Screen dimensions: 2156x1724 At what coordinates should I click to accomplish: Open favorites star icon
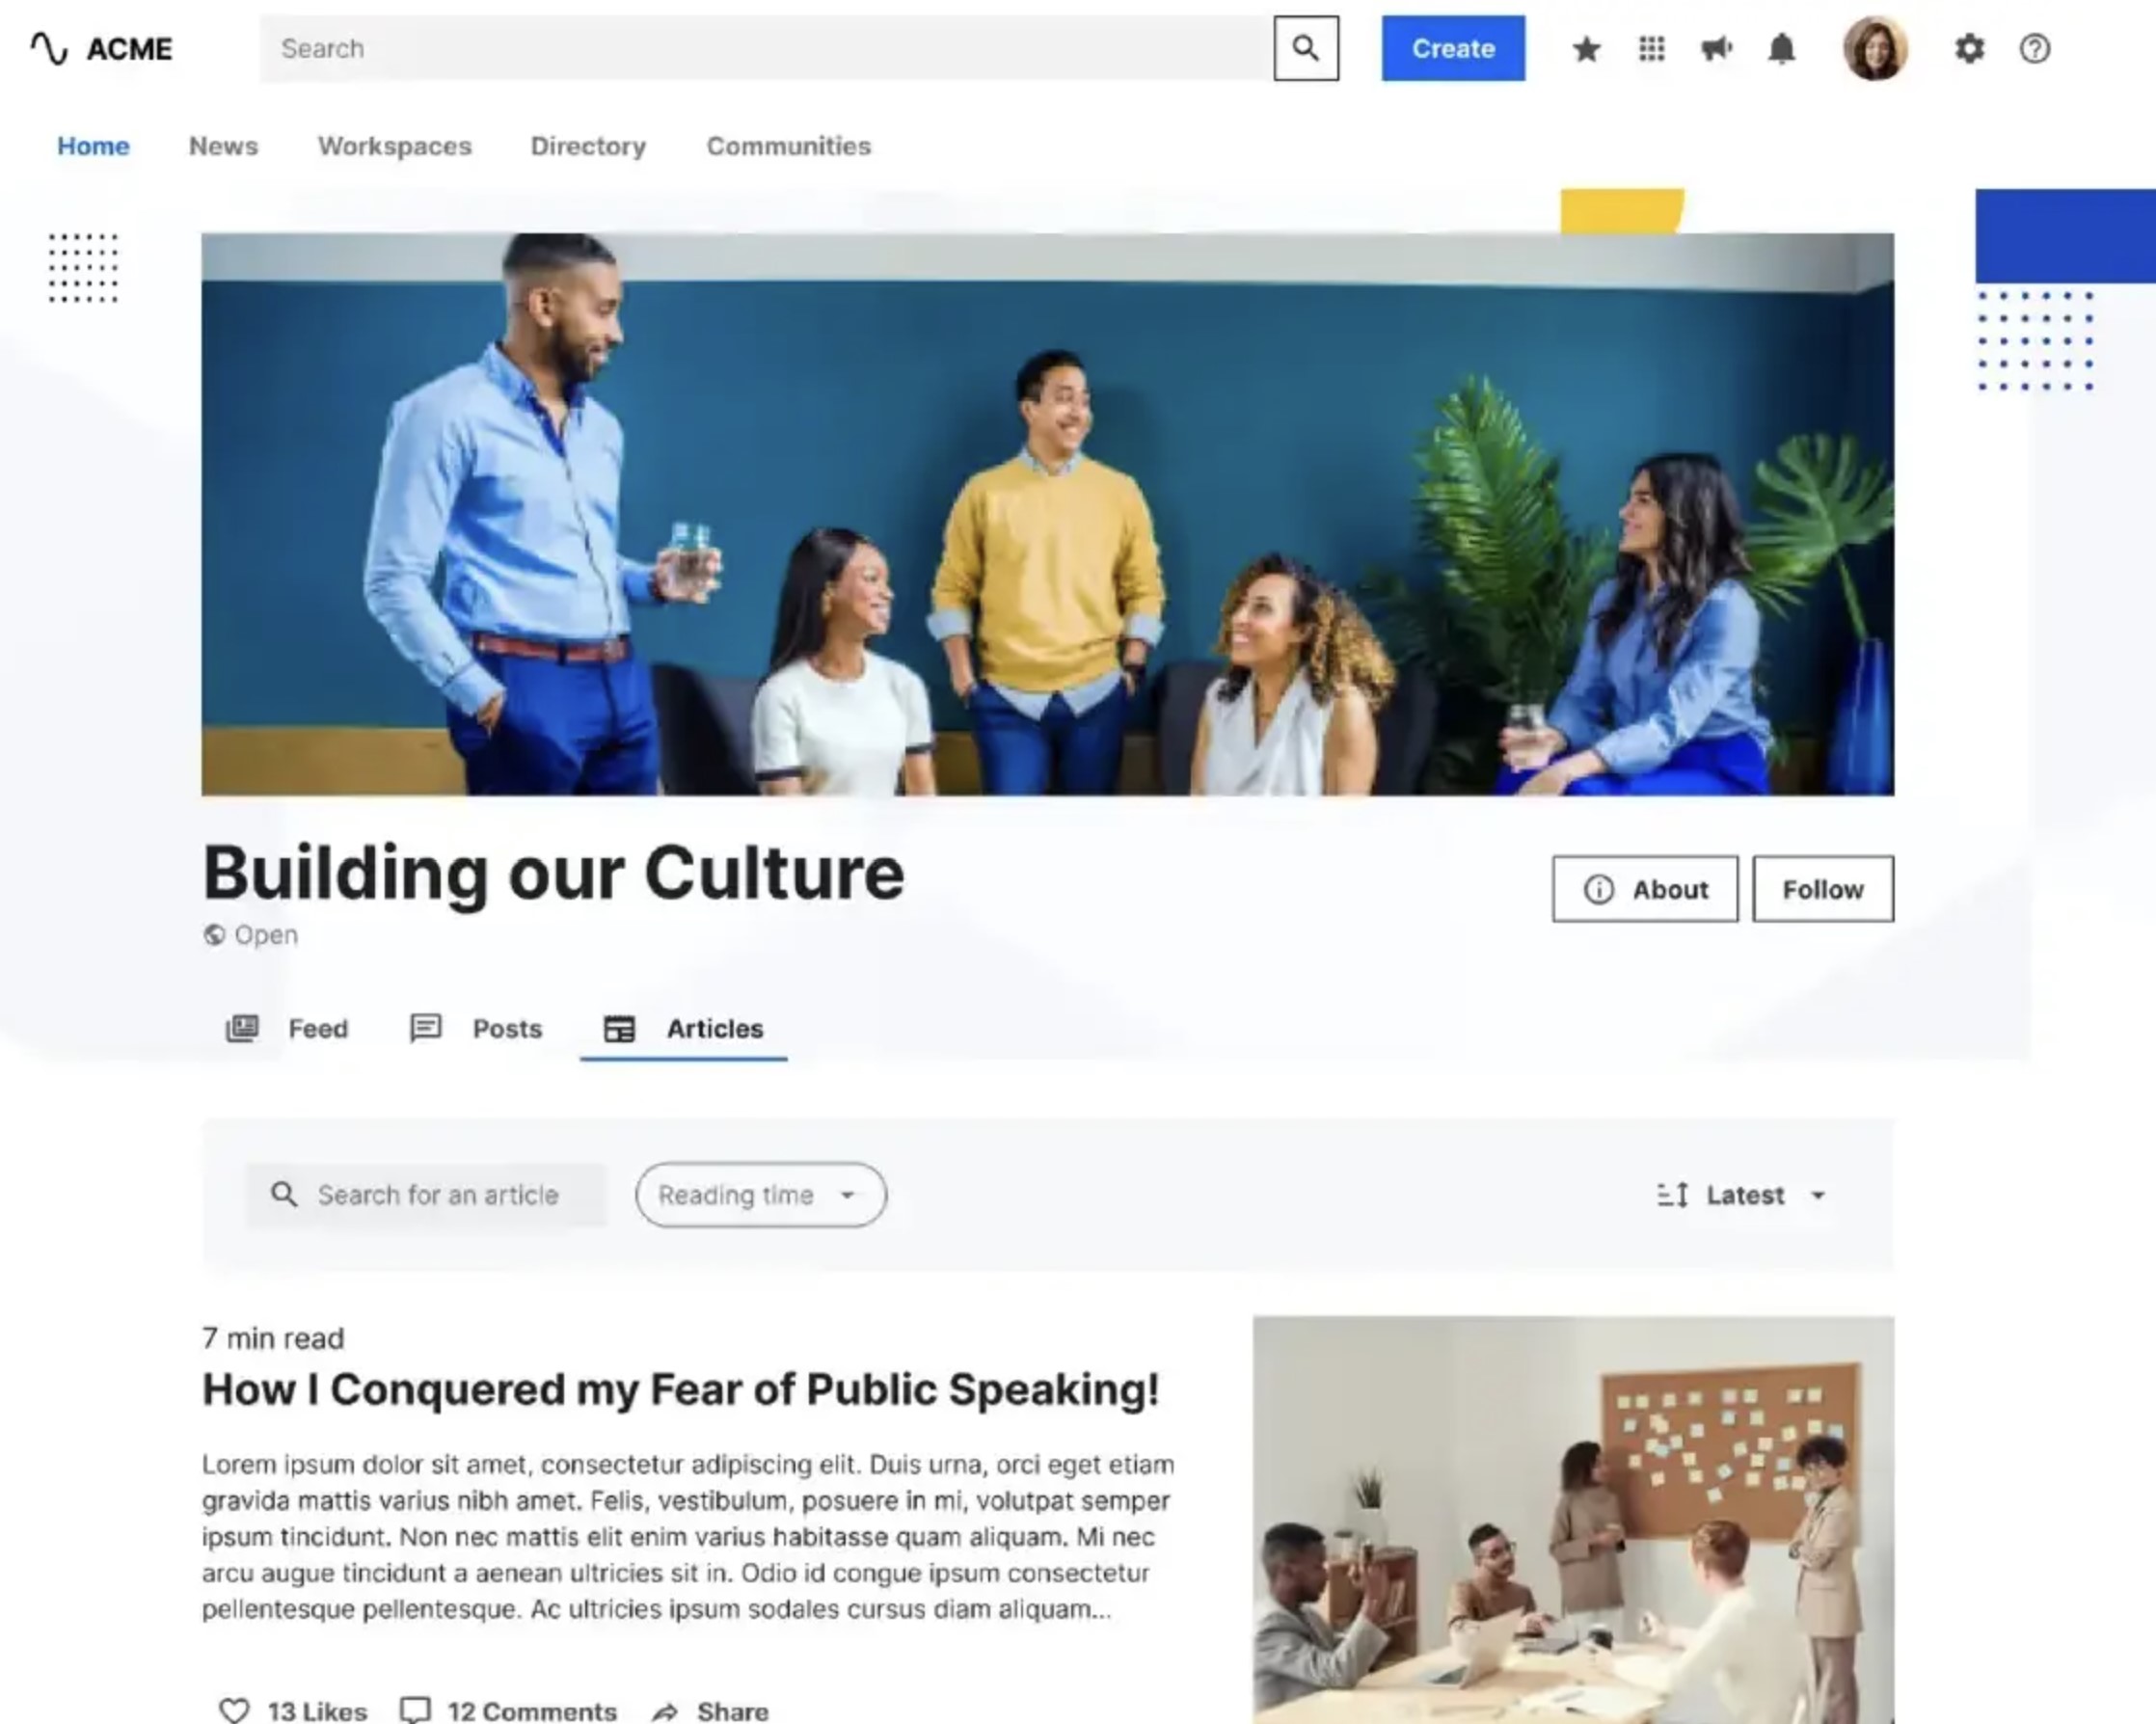pyautogui.click(x=1586, y=48)
